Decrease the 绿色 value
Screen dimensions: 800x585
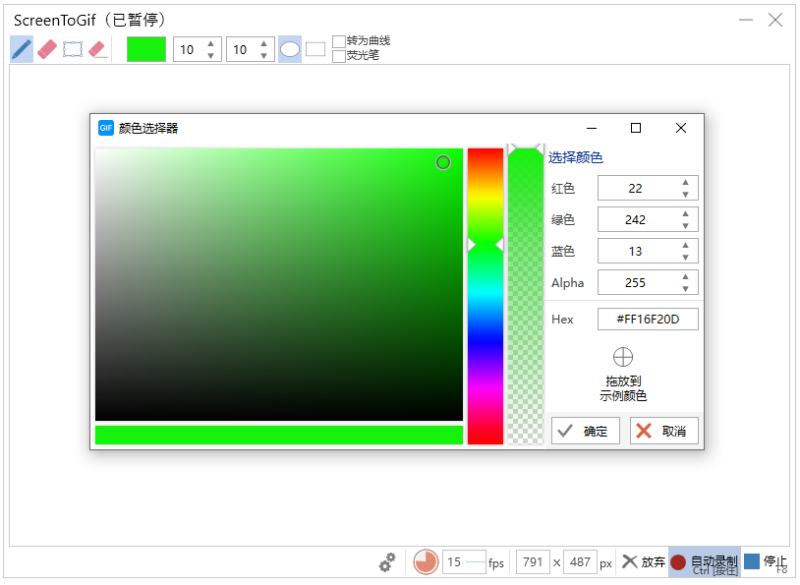pos(685,226)
